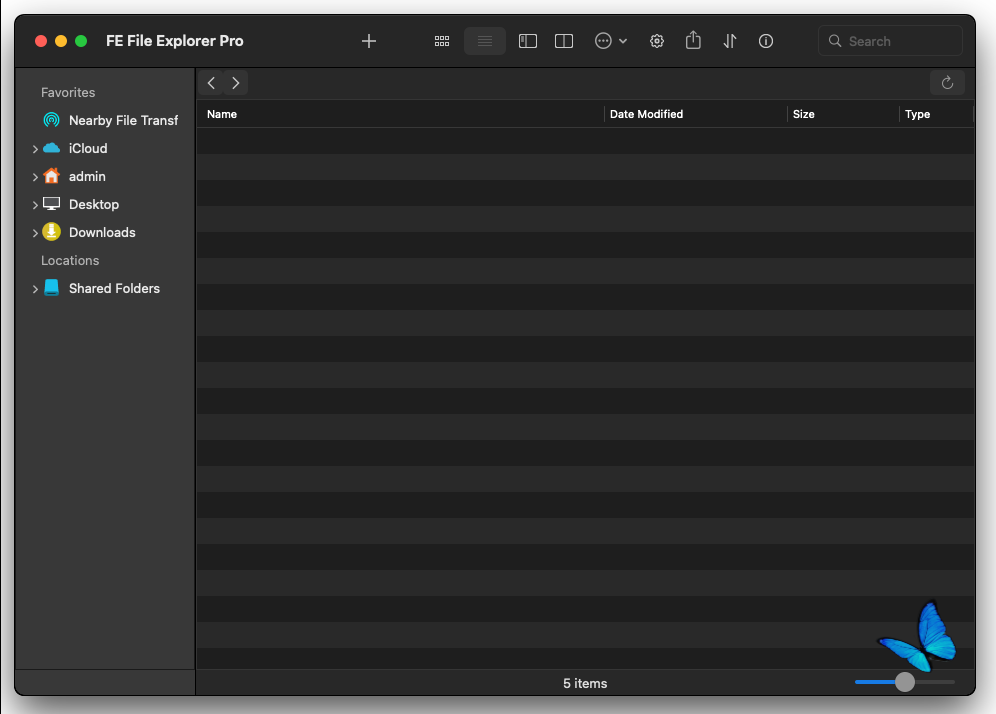Viewport: 996px width, 714px height.
Task: Open the sort order control
Action: click(729, 41)
